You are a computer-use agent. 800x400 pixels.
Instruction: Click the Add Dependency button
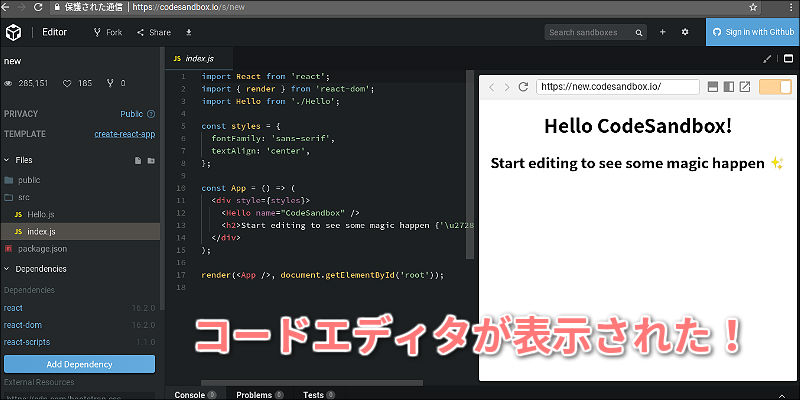point(80,364)
